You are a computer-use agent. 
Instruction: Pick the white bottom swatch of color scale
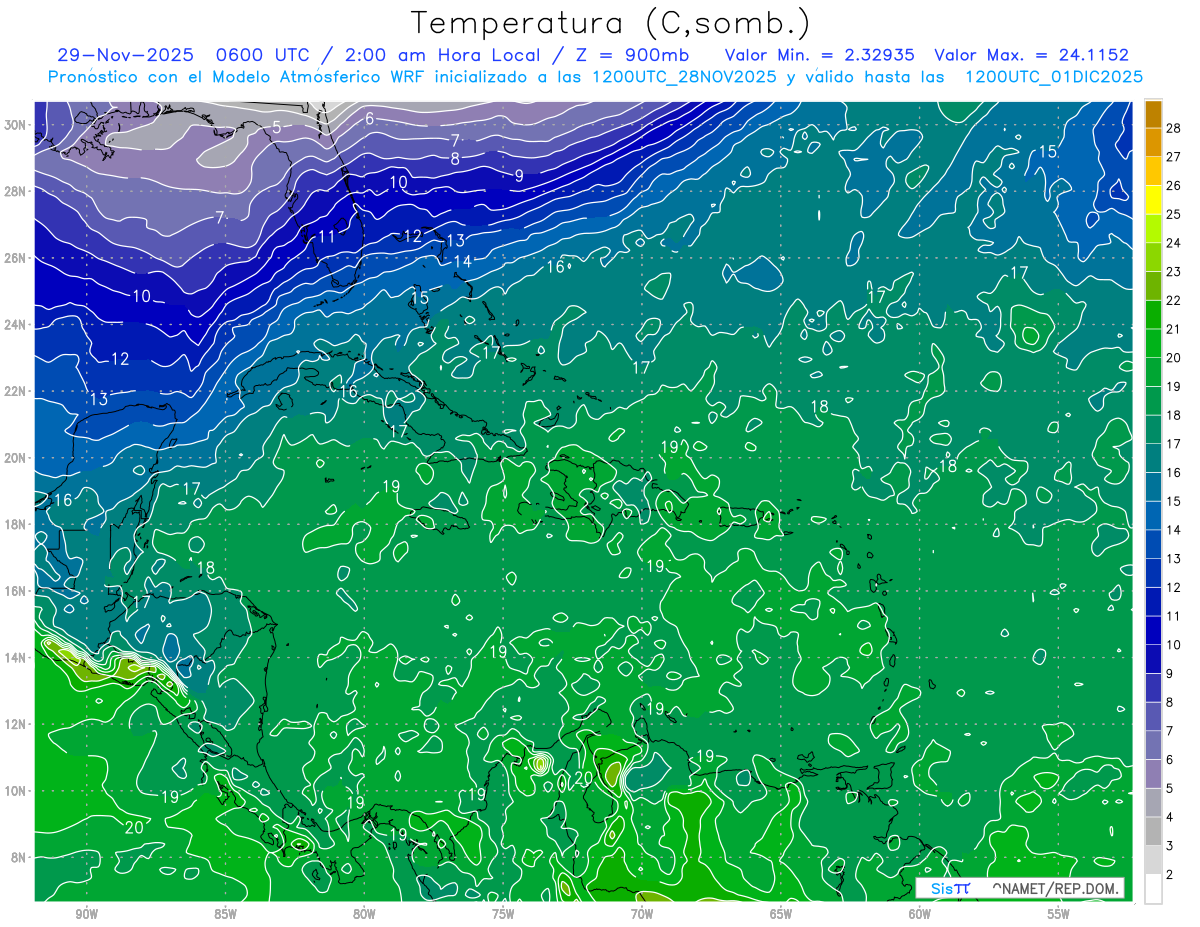point(1153,889)
